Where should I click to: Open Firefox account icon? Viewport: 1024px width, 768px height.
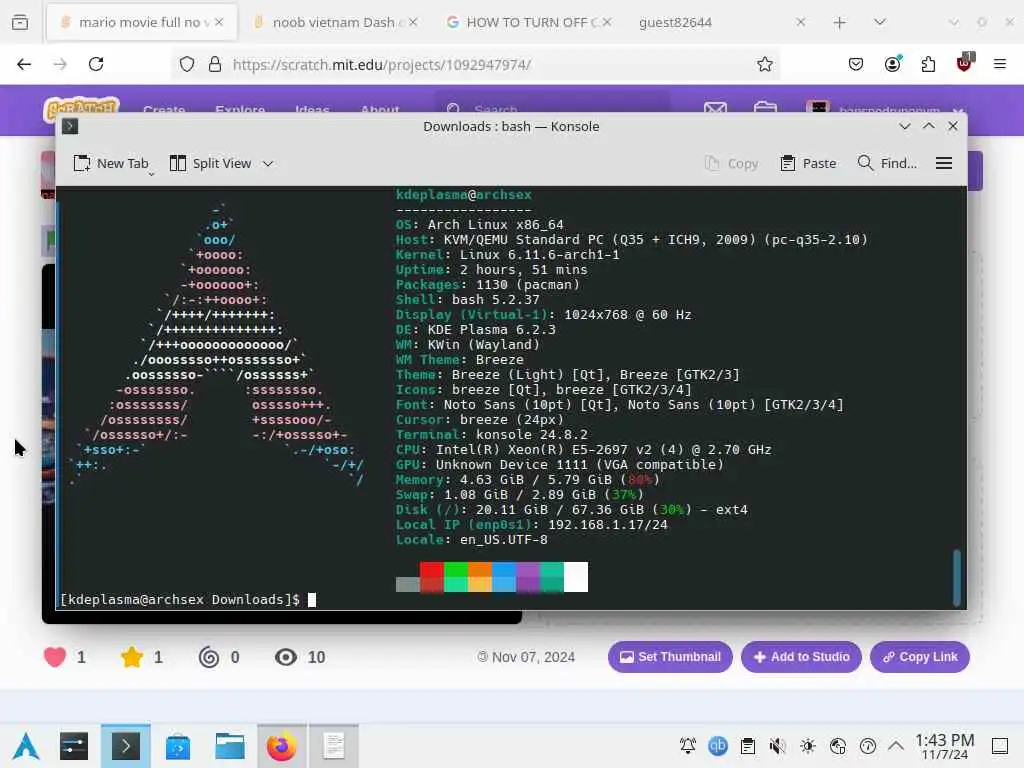pos(893,63)
